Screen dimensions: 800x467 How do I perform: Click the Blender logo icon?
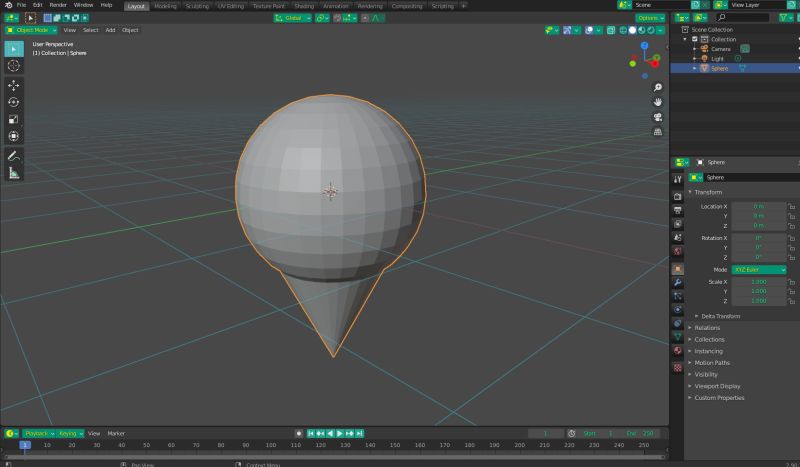pyautogui.click(x=8, y=5)
